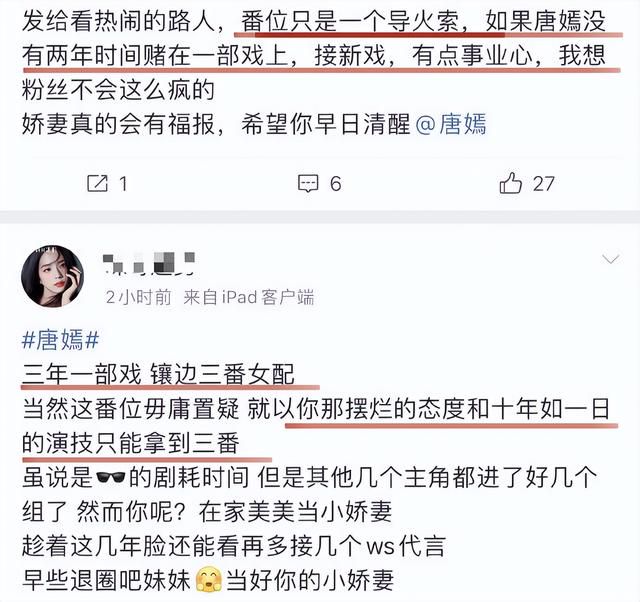640x602 pixels.
Task: Open the #唐嫣# hashtag topic
Action: [60, 340]
